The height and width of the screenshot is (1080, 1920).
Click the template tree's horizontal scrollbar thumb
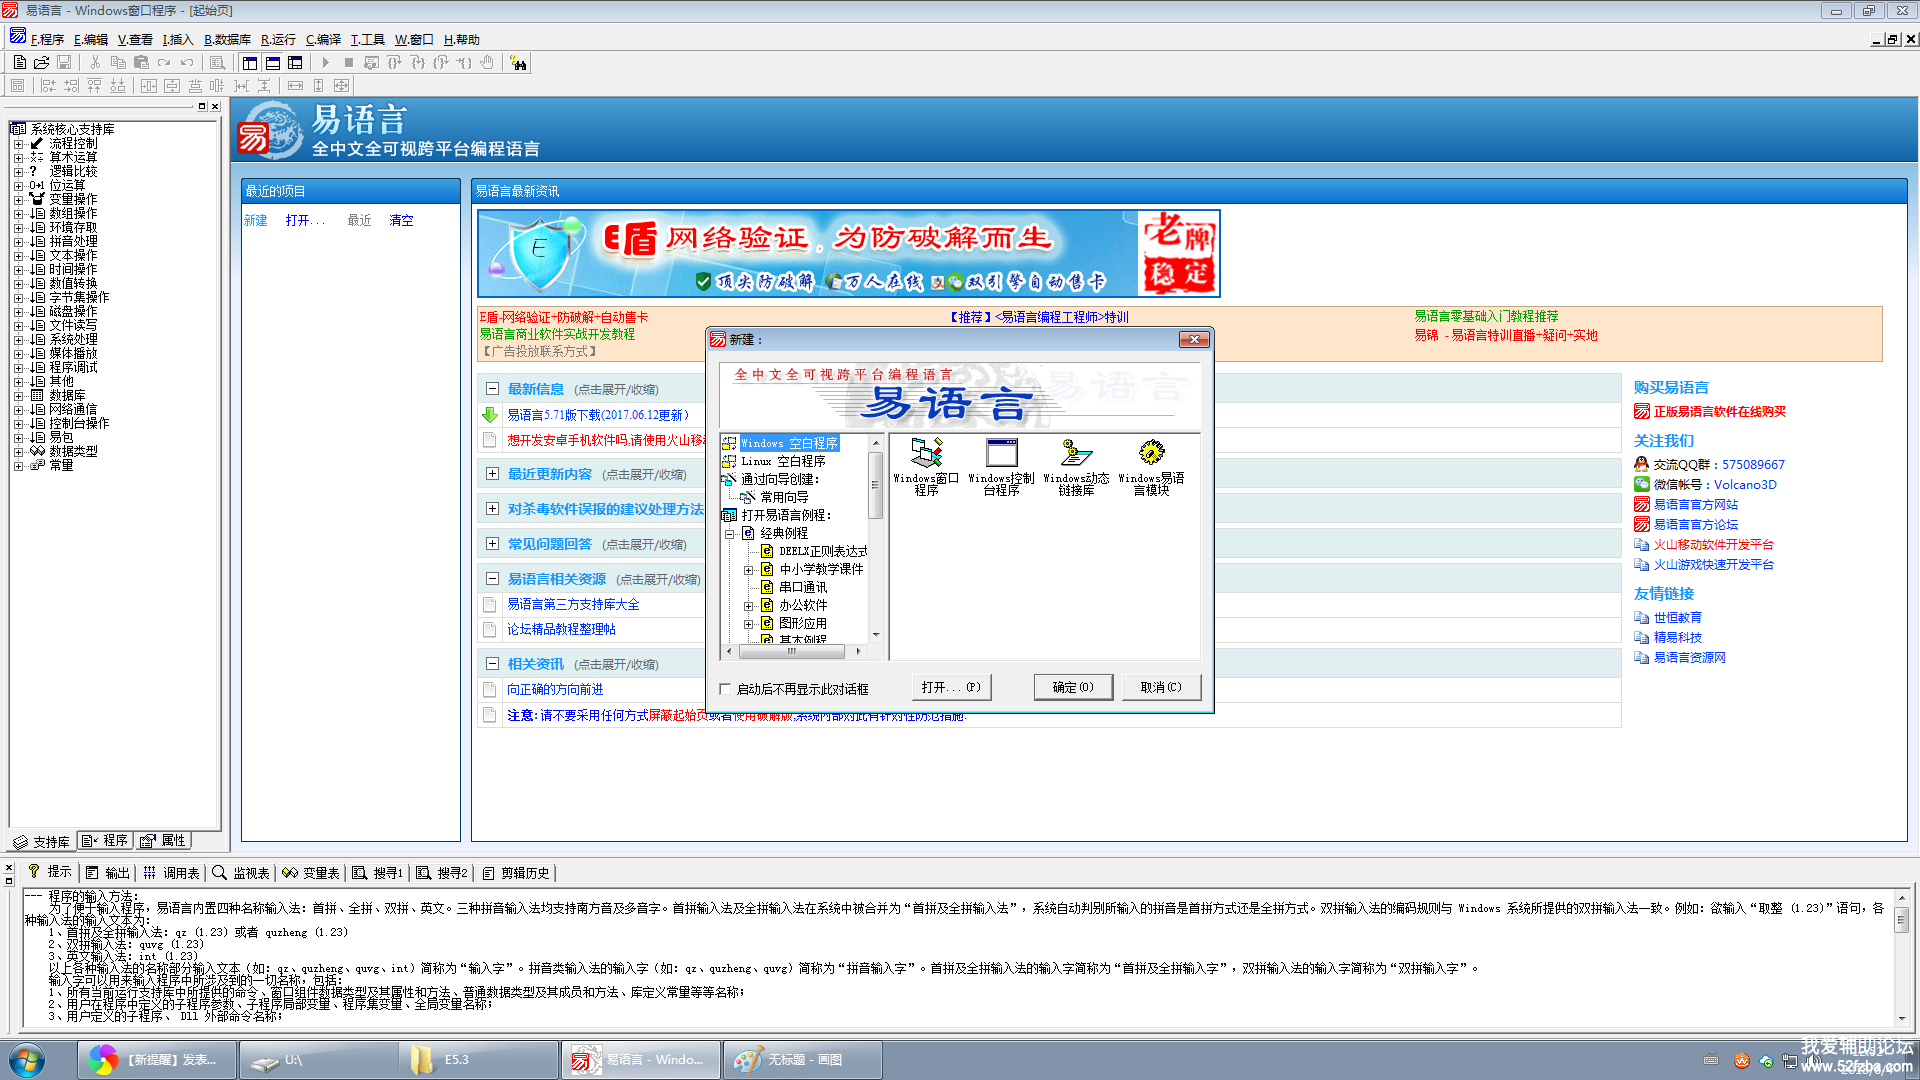(x=791, y=651)
